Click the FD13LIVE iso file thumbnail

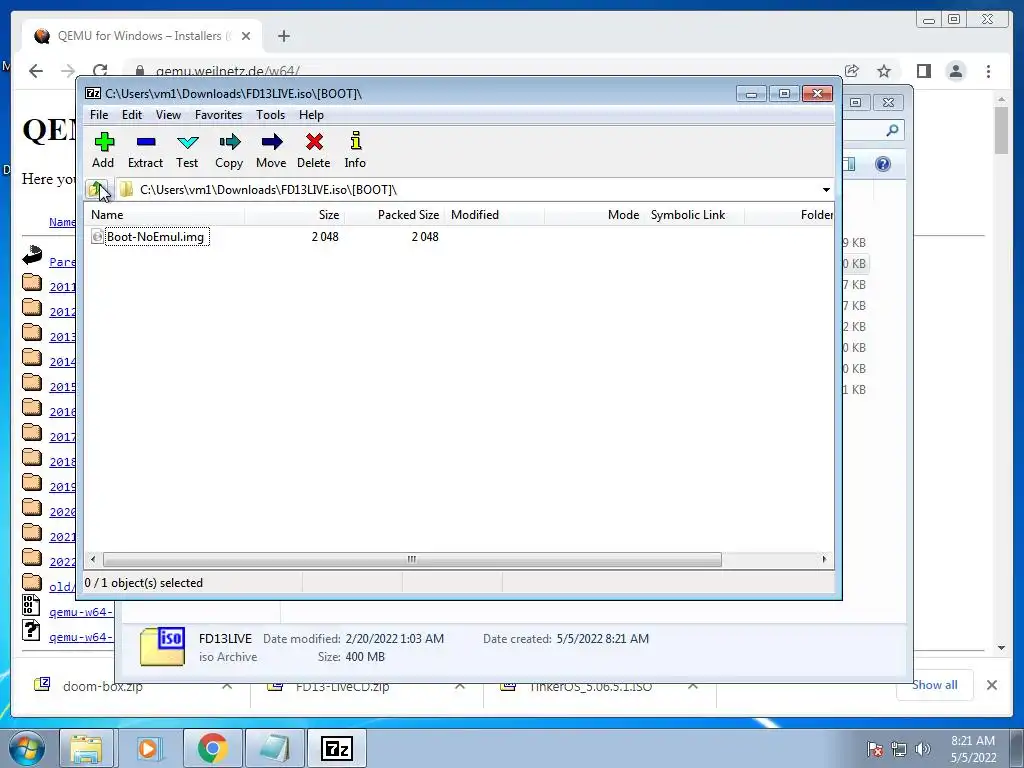[163, 646]
